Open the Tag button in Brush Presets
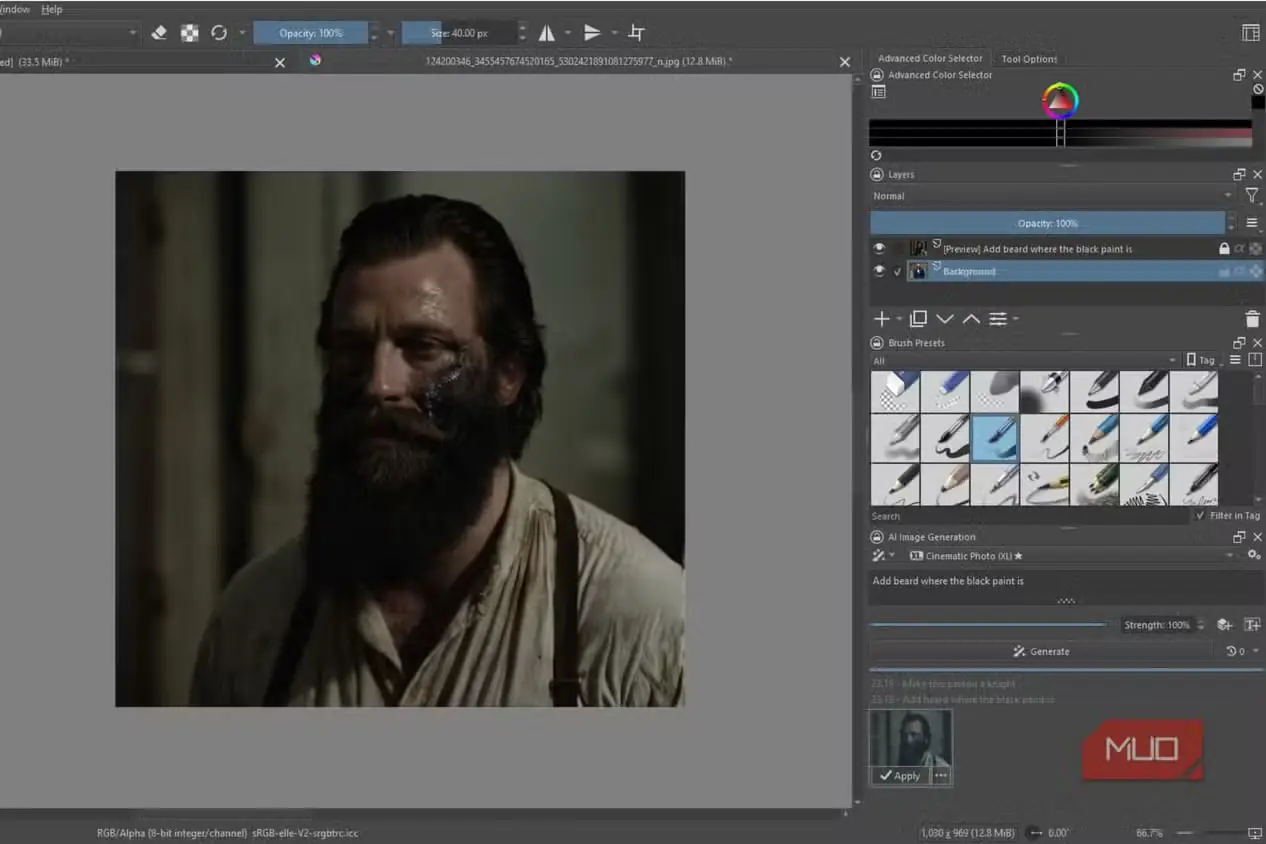Screen dimensions: 1266x844 [x=1204, y=360]
